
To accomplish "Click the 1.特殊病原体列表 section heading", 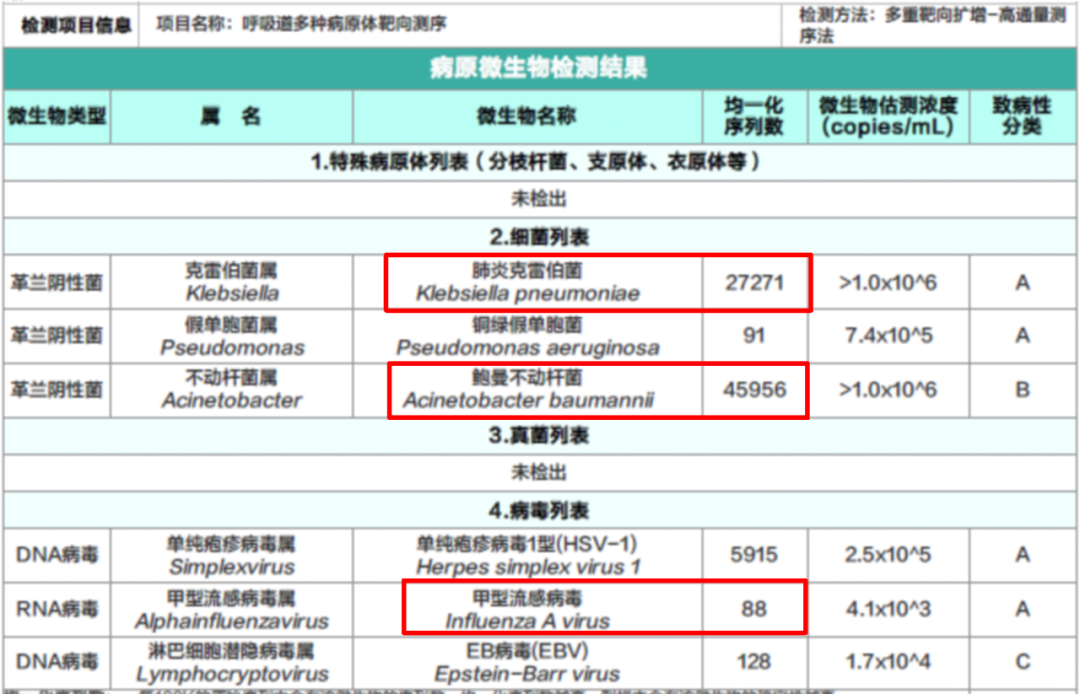I will point(539,162).
